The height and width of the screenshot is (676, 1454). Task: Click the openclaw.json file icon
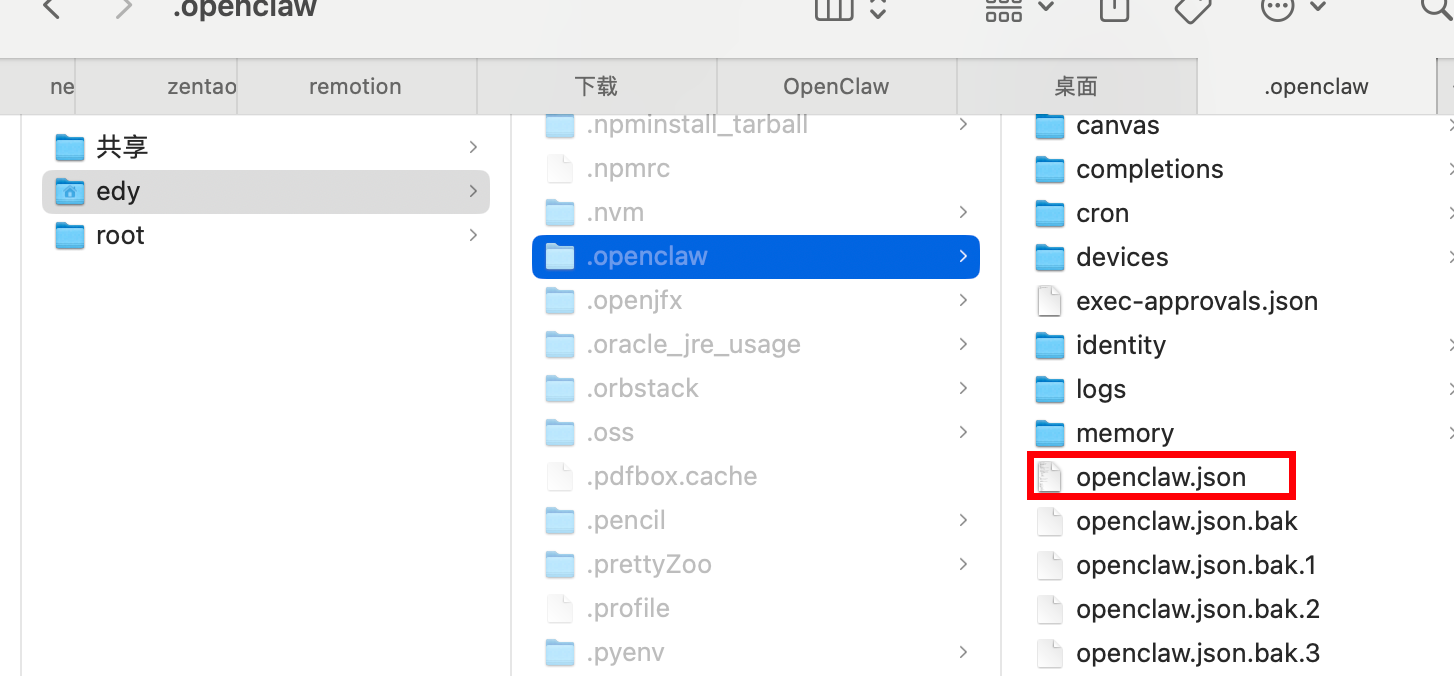pyautogui.click(x=1050, y=477)
